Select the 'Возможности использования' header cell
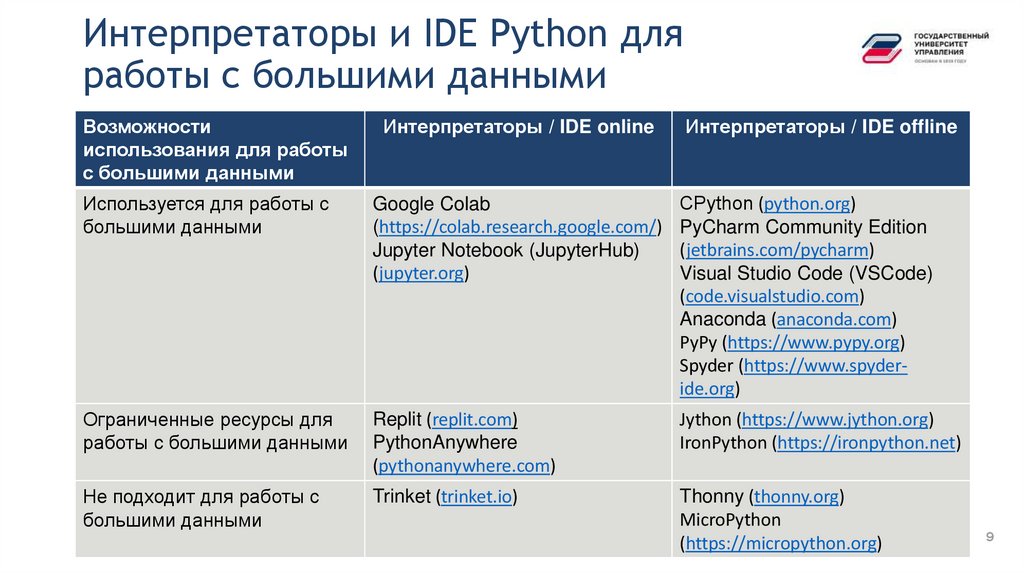 click(220, 149)
